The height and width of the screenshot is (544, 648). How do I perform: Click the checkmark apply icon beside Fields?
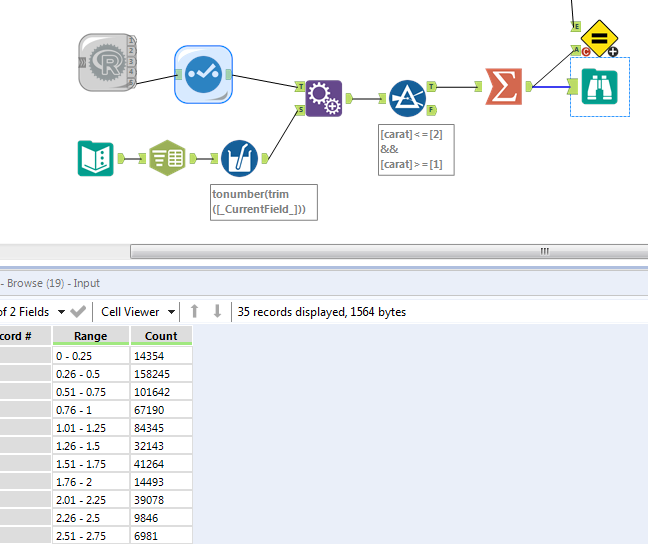click(x=78, y=311)
